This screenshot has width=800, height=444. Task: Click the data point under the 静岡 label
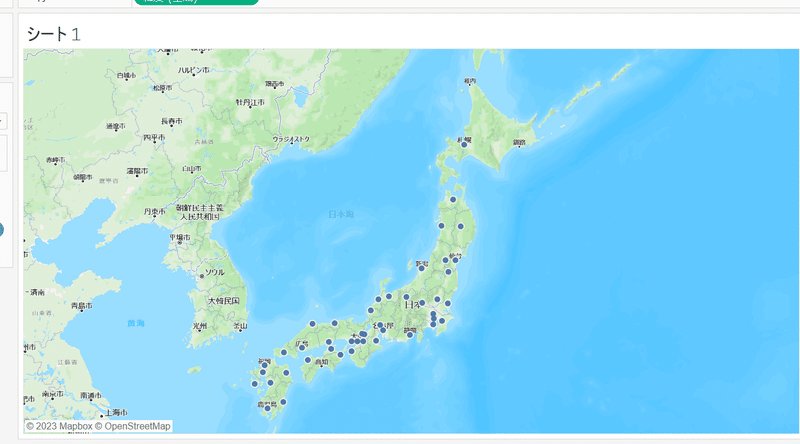point(410,335)
